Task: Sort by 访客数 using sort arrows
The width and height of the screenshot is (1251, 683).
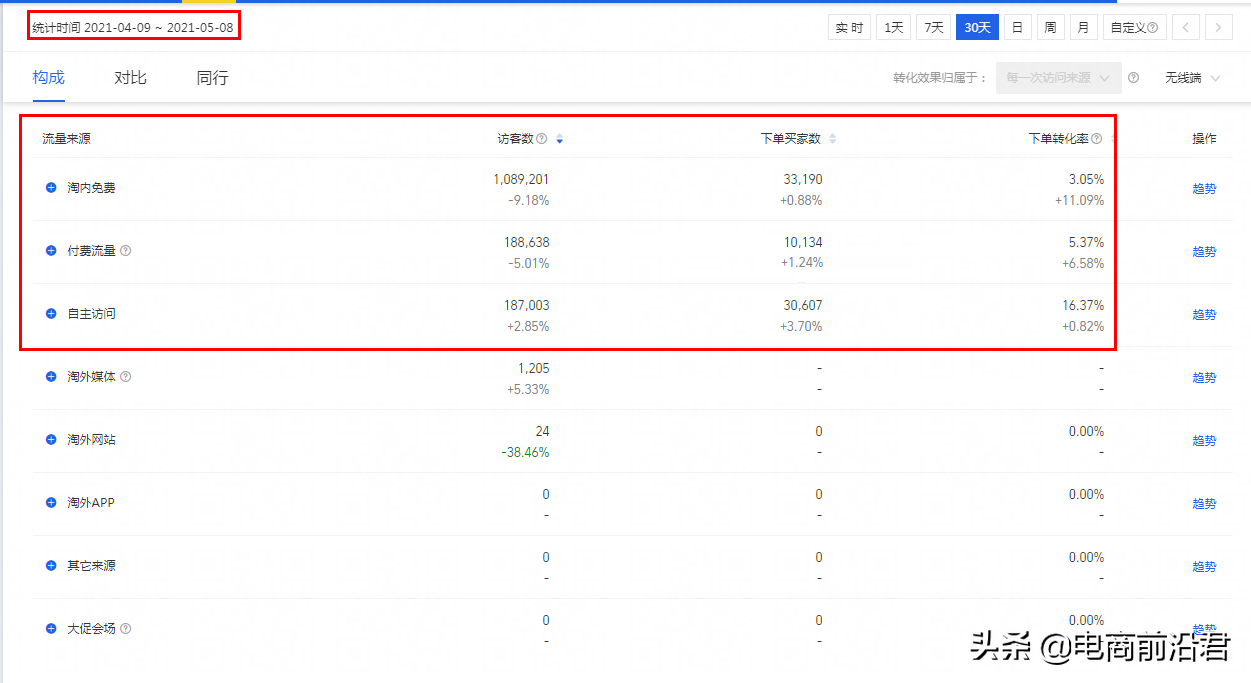Action: coord(559,139)
